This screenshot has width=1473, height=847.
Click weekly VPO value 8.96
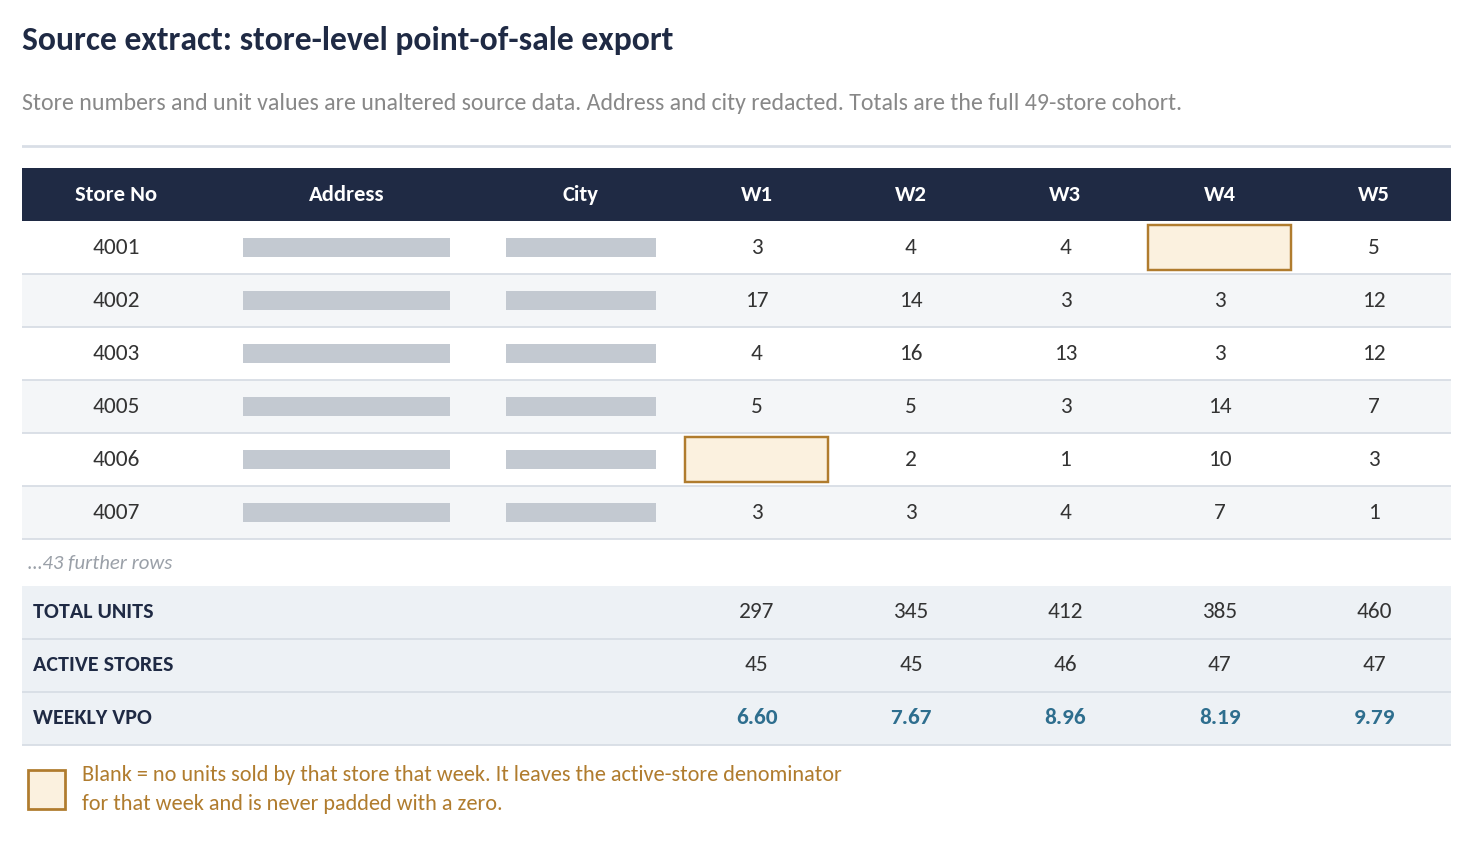point(1065,717)
